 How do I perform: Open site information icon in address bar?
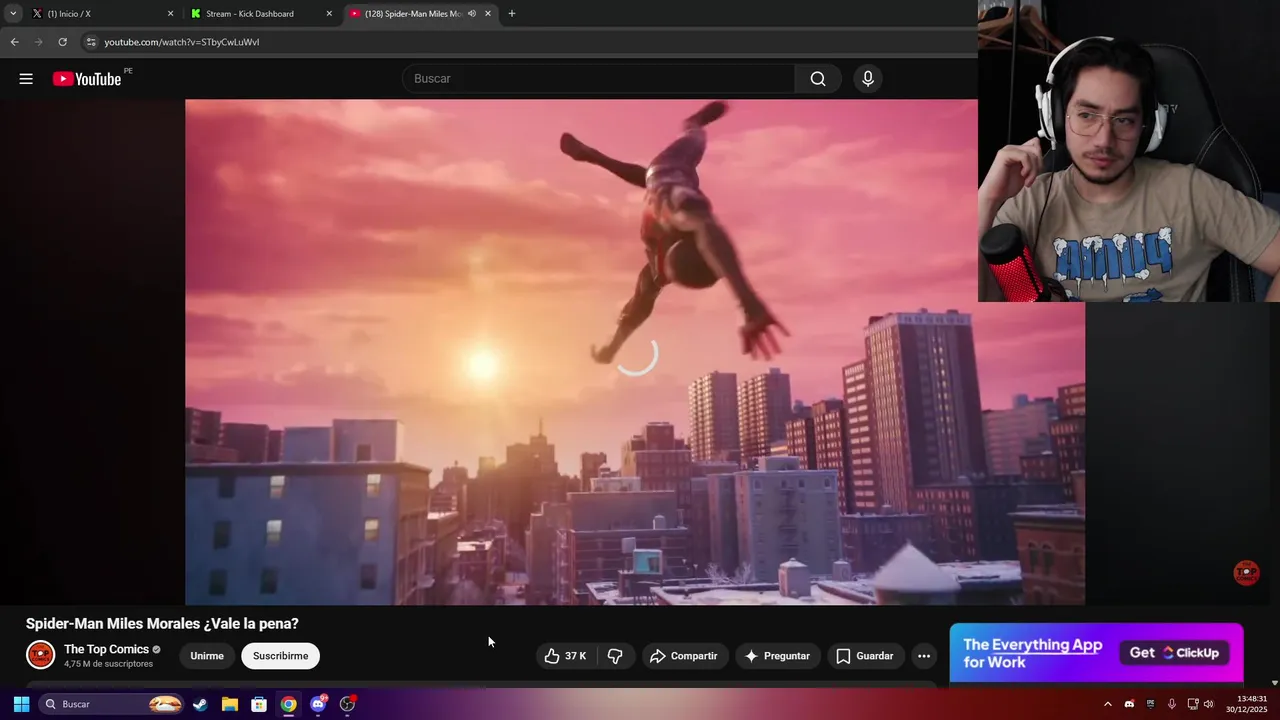(x=91, y=42)
